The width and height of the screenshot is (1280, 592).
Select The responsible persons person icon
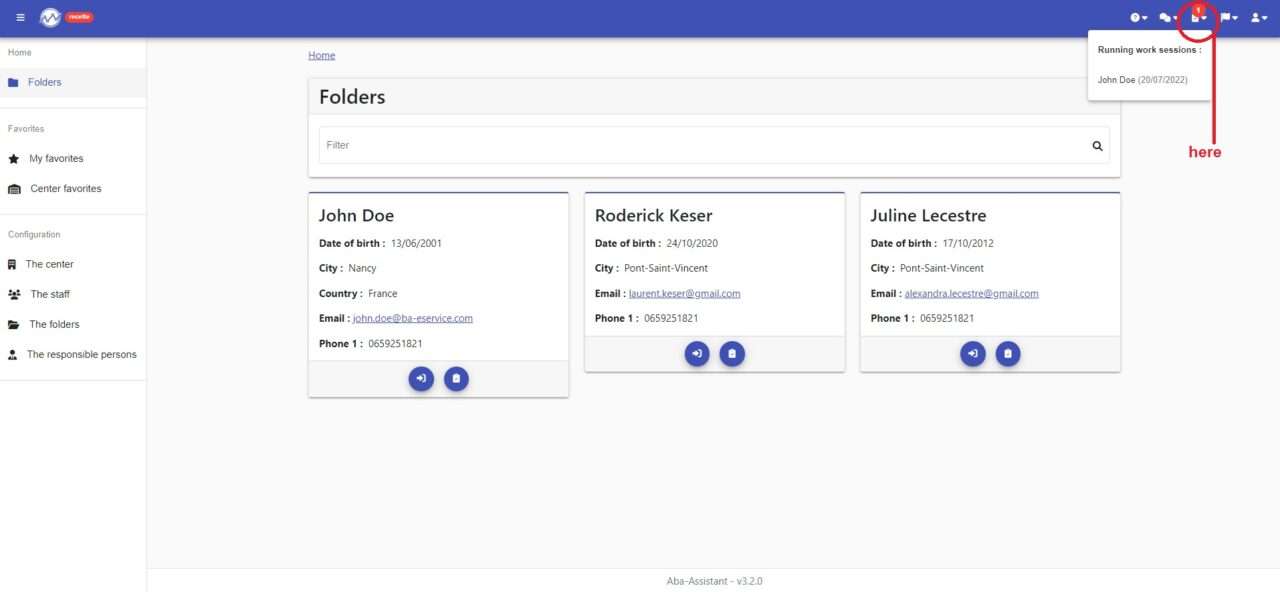coord(11,354)
